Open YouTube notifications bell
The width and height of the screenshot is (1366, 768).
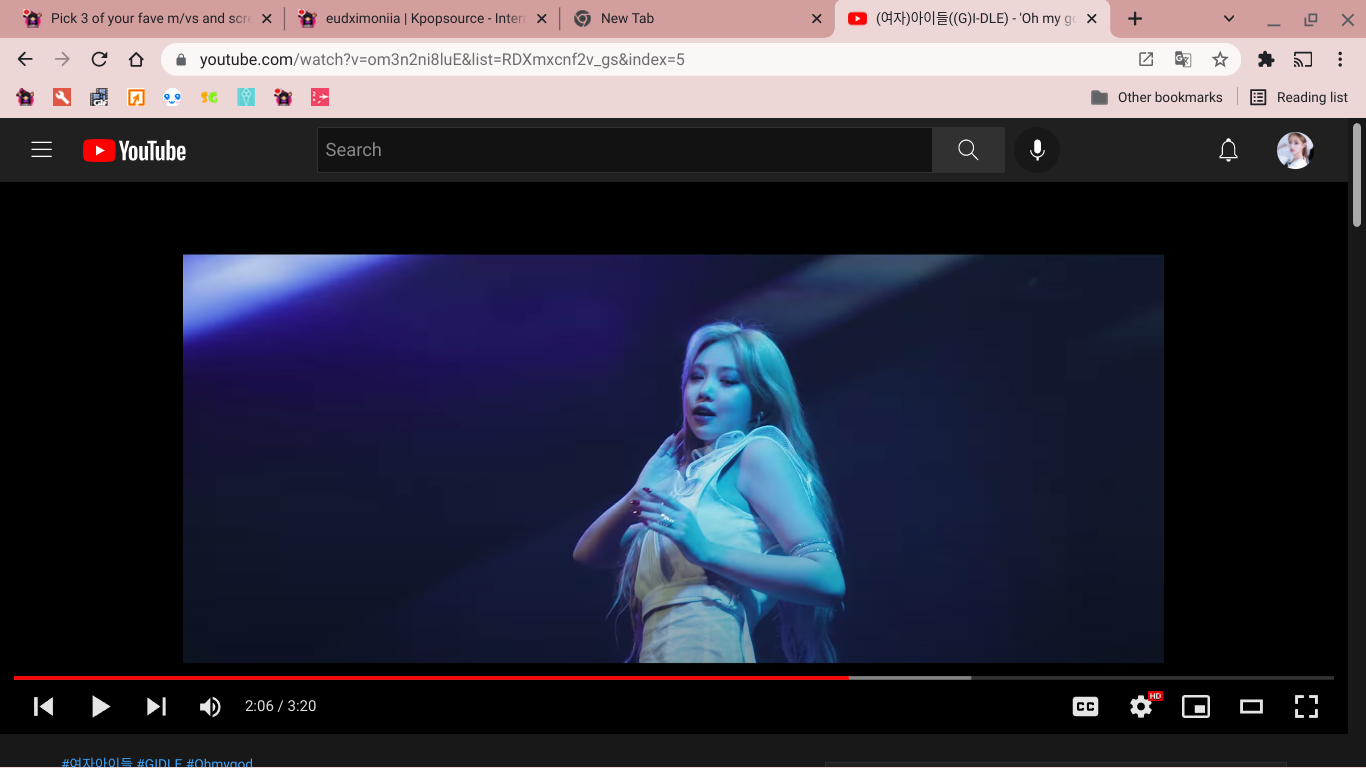click(1228, 150)
